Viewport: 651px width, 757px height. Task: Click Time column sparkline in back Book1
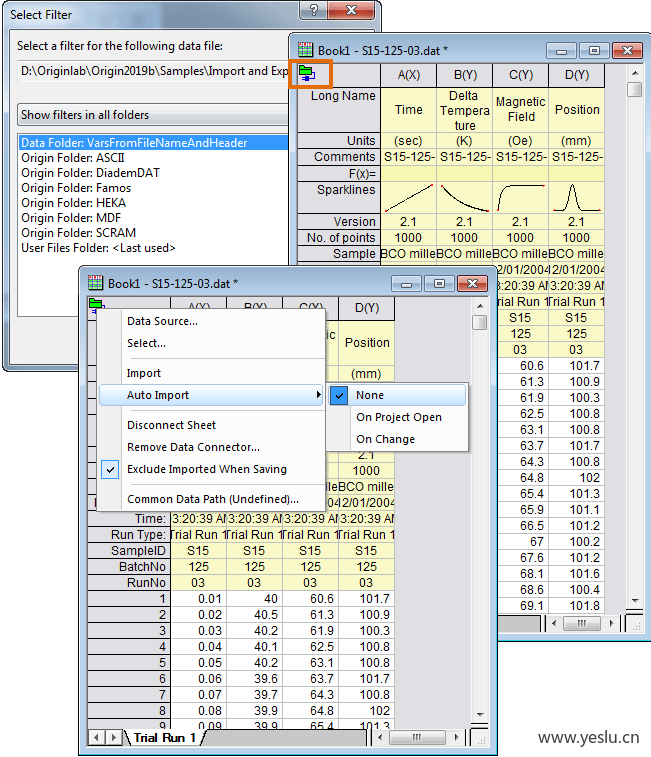coord(409,197)
